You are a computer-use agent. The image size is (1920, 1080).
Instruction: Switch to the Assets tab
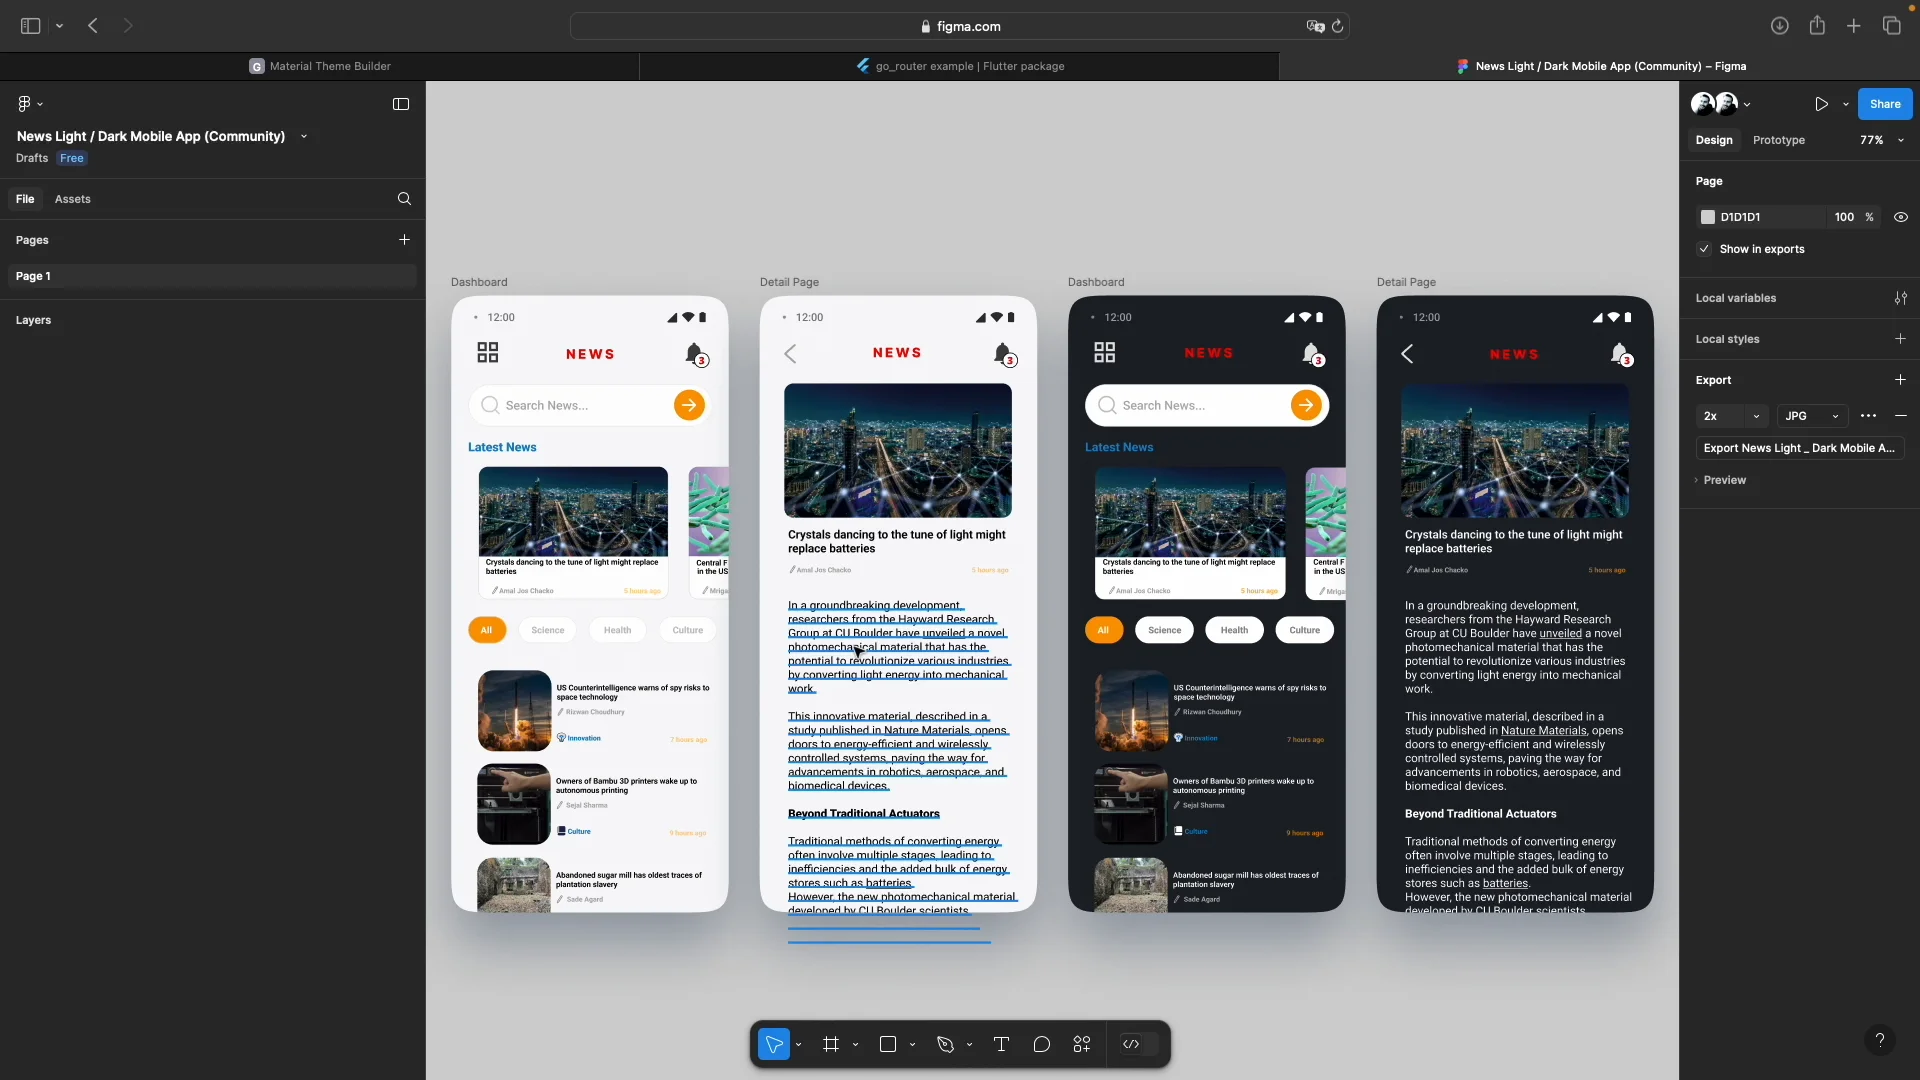click(72, 199)
